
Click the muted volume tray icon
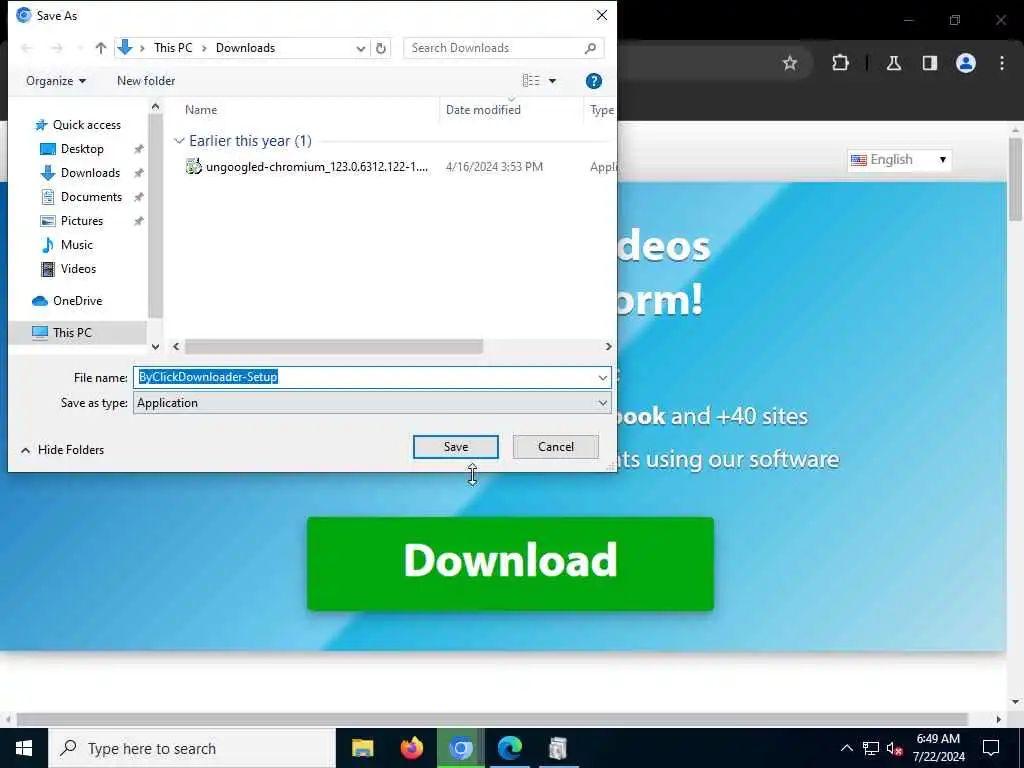(x=894, y=748)
